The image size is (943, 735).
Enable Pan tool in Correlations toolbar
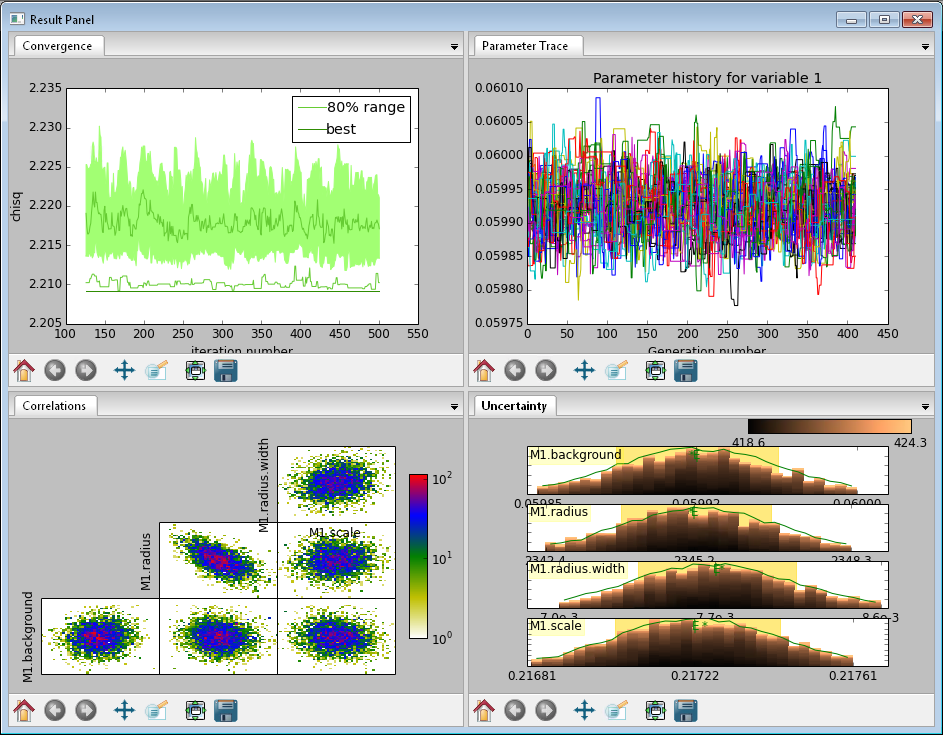pos(124,710)
